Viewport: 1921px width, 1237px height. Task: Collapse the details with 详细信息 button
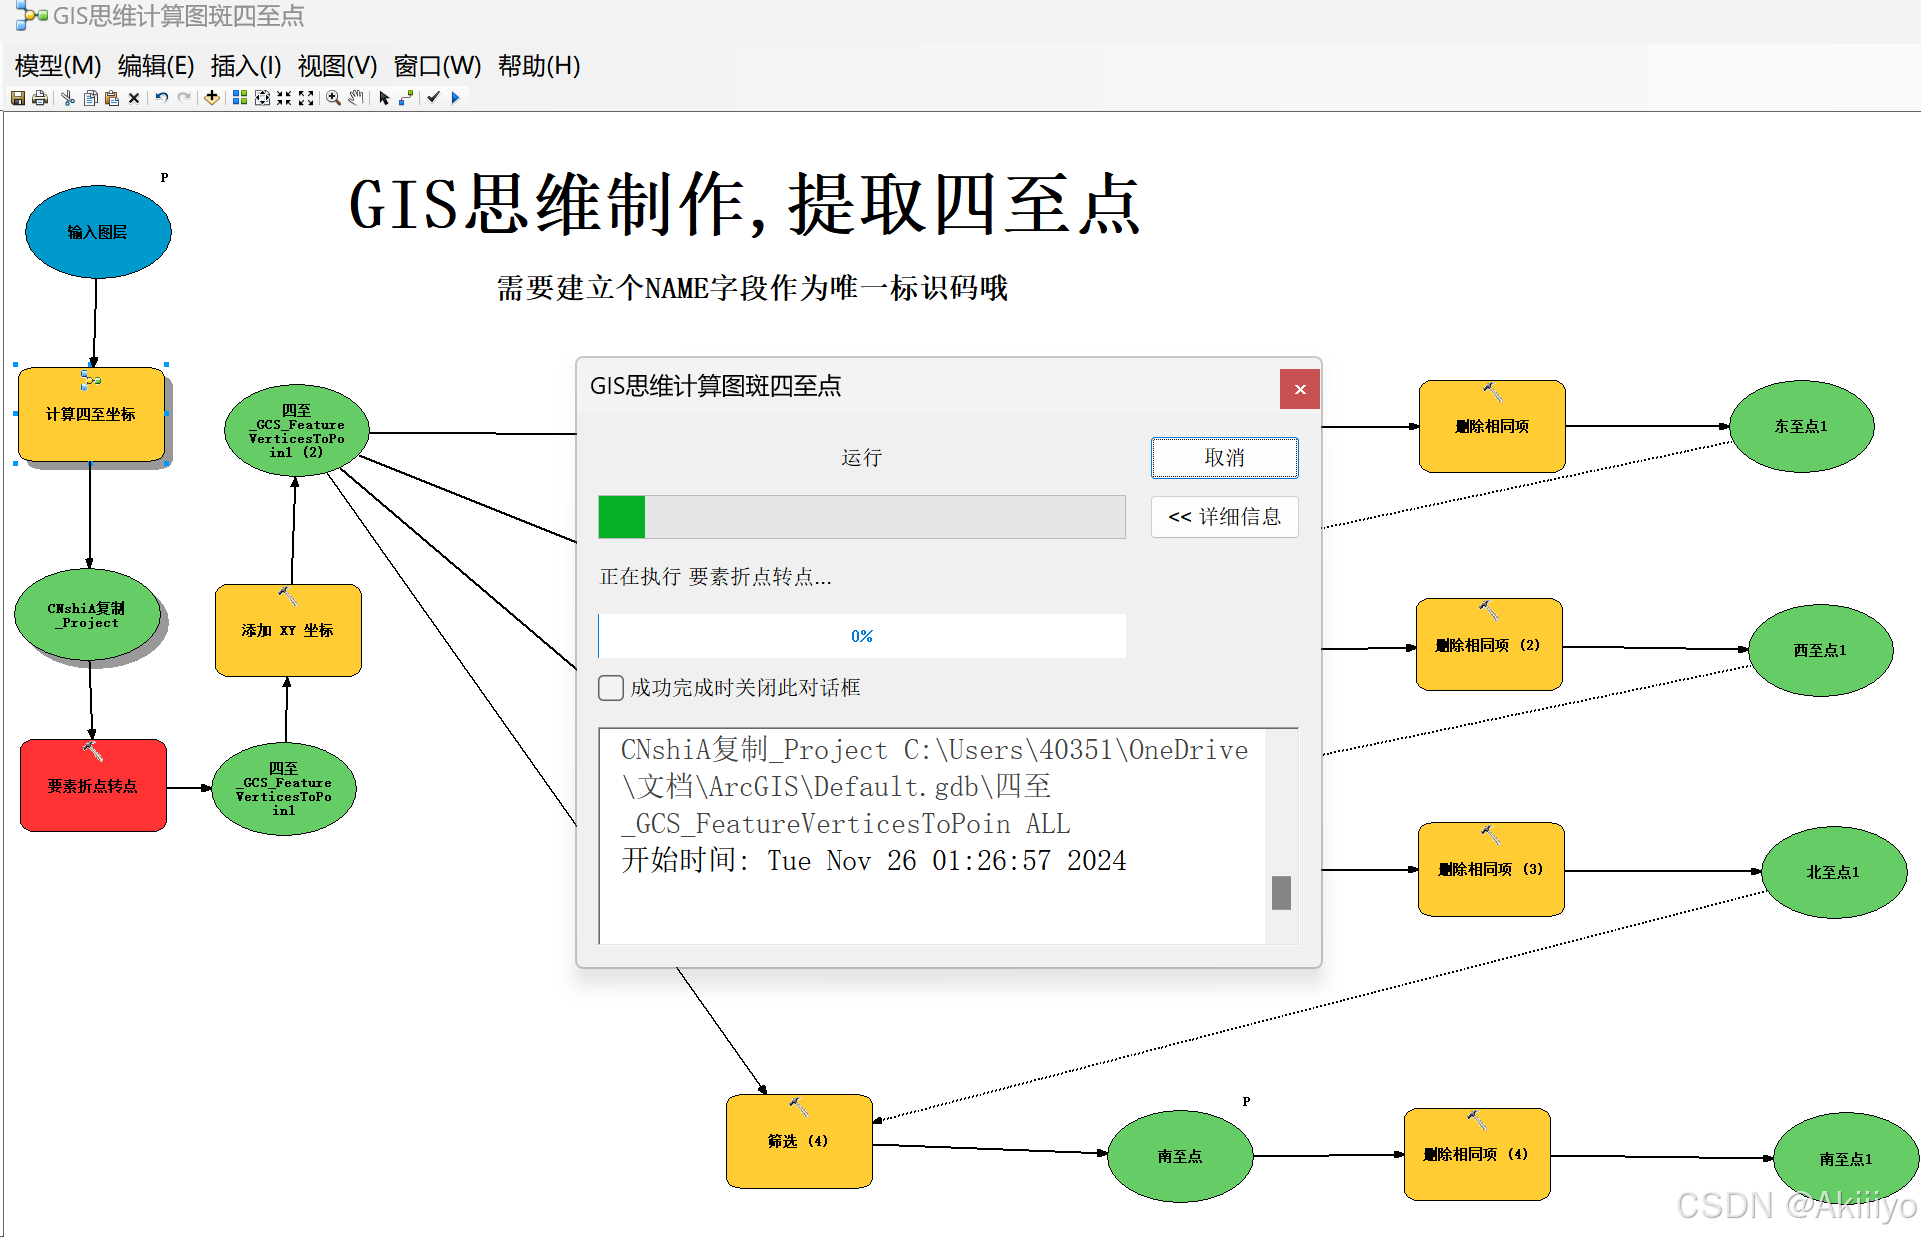point(1224,517)
